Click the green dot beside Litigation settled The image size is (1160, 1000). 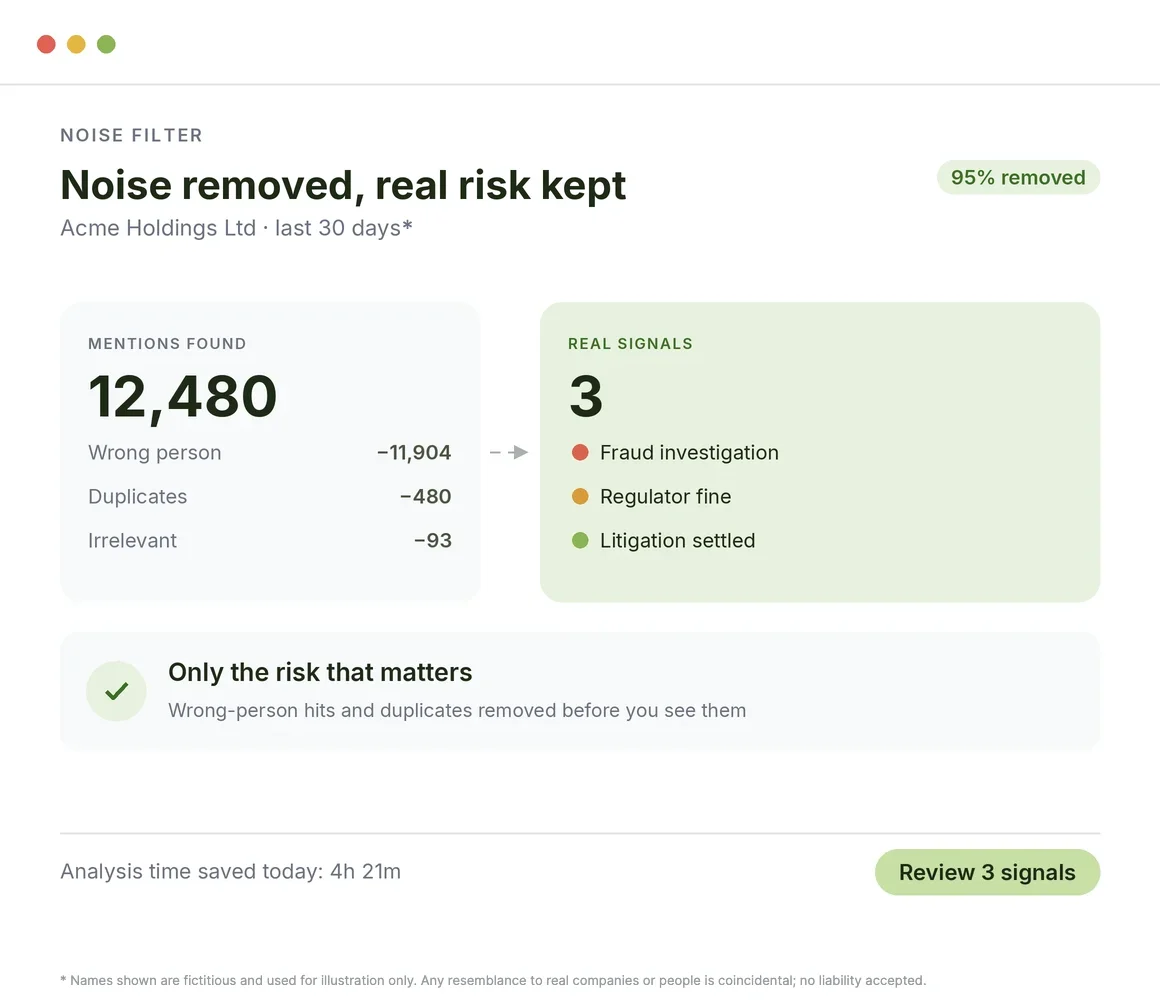click(580, 541)
